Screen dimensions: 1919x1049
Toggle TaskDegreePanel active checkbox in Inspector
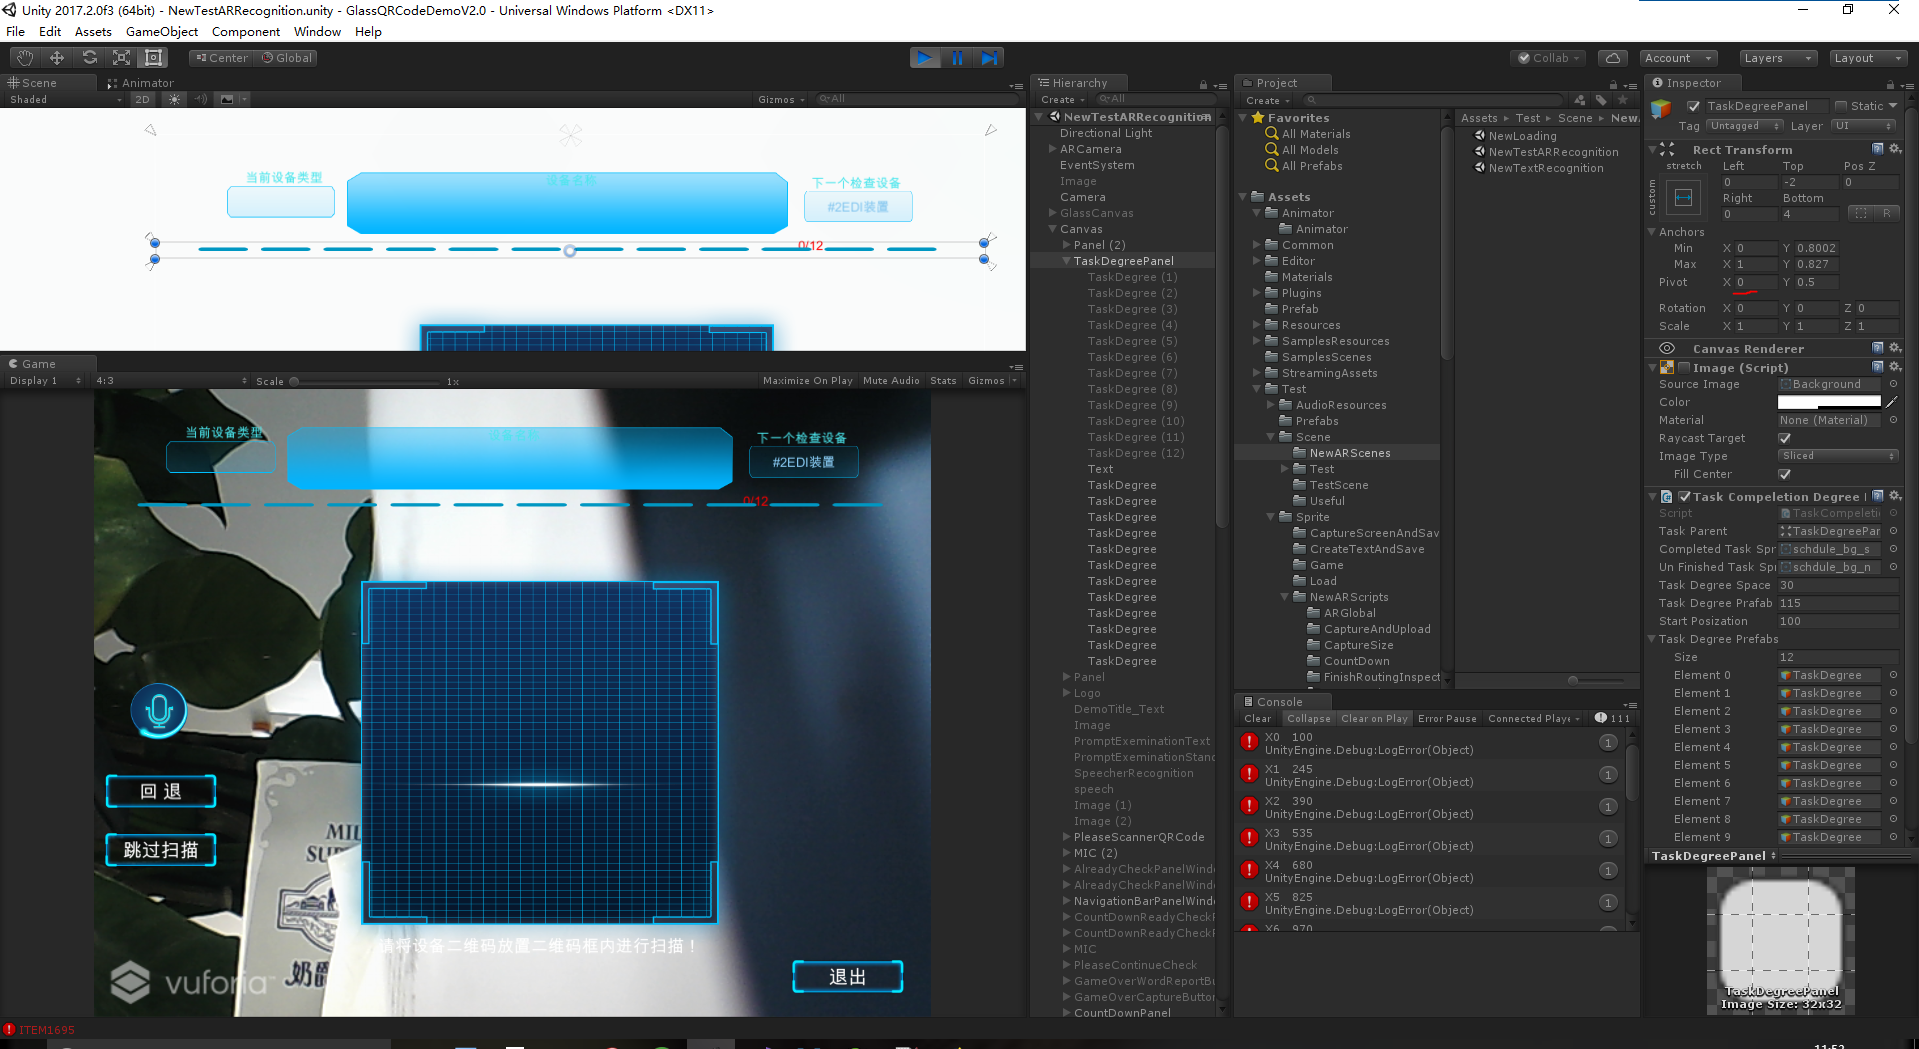1693,106
